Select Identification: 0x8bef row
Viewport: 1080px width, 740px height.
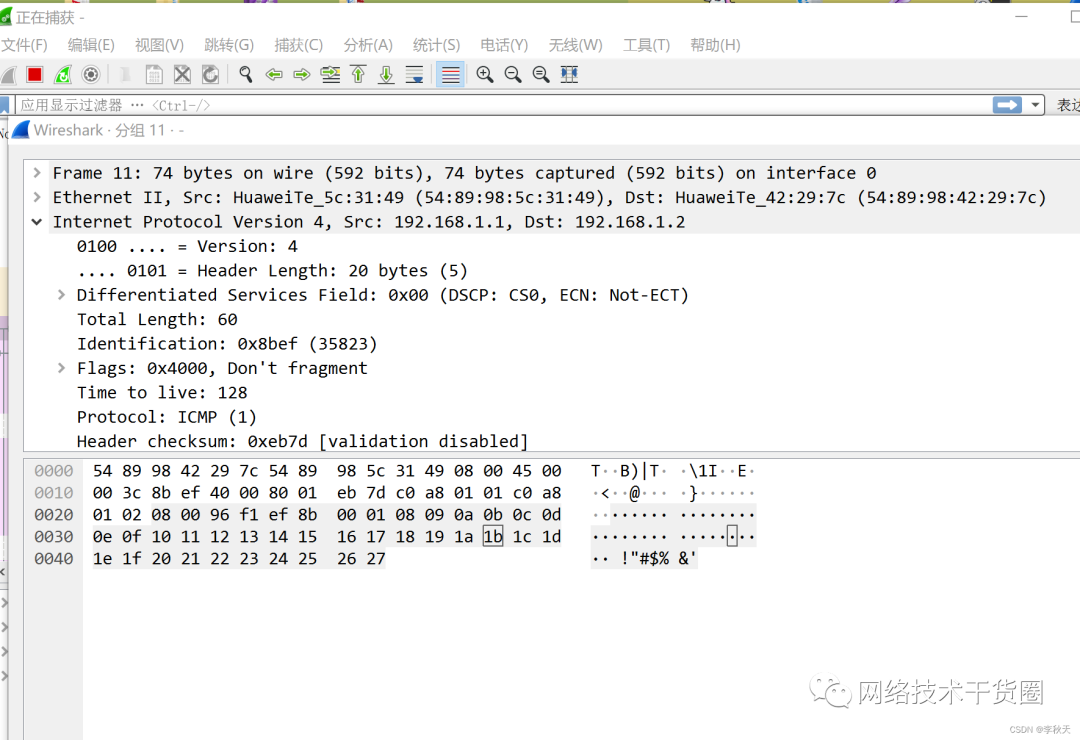click(x=227, y=344)
